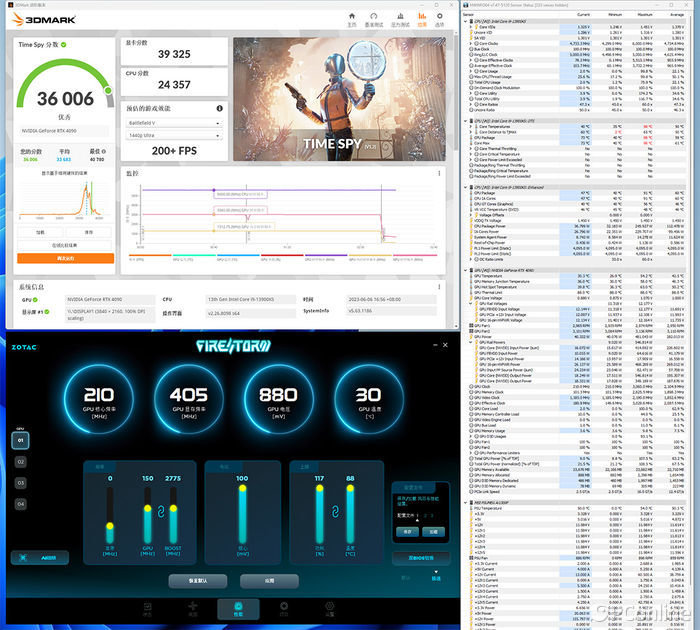
Task: Click the orange run again button
Action: (x=66, y=258)
